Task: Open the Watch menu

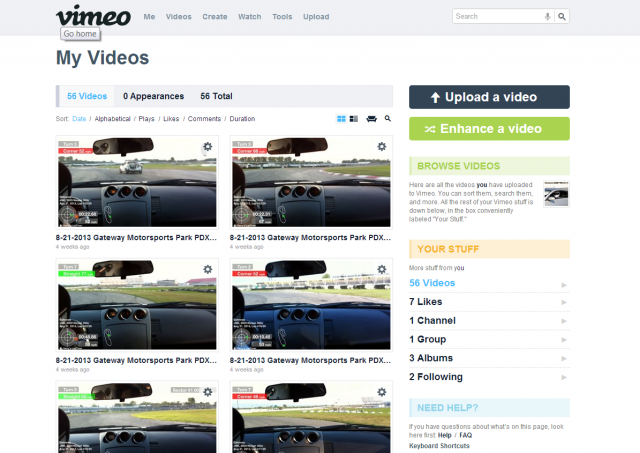Action: pyautogui.click(x=249, y=17)
